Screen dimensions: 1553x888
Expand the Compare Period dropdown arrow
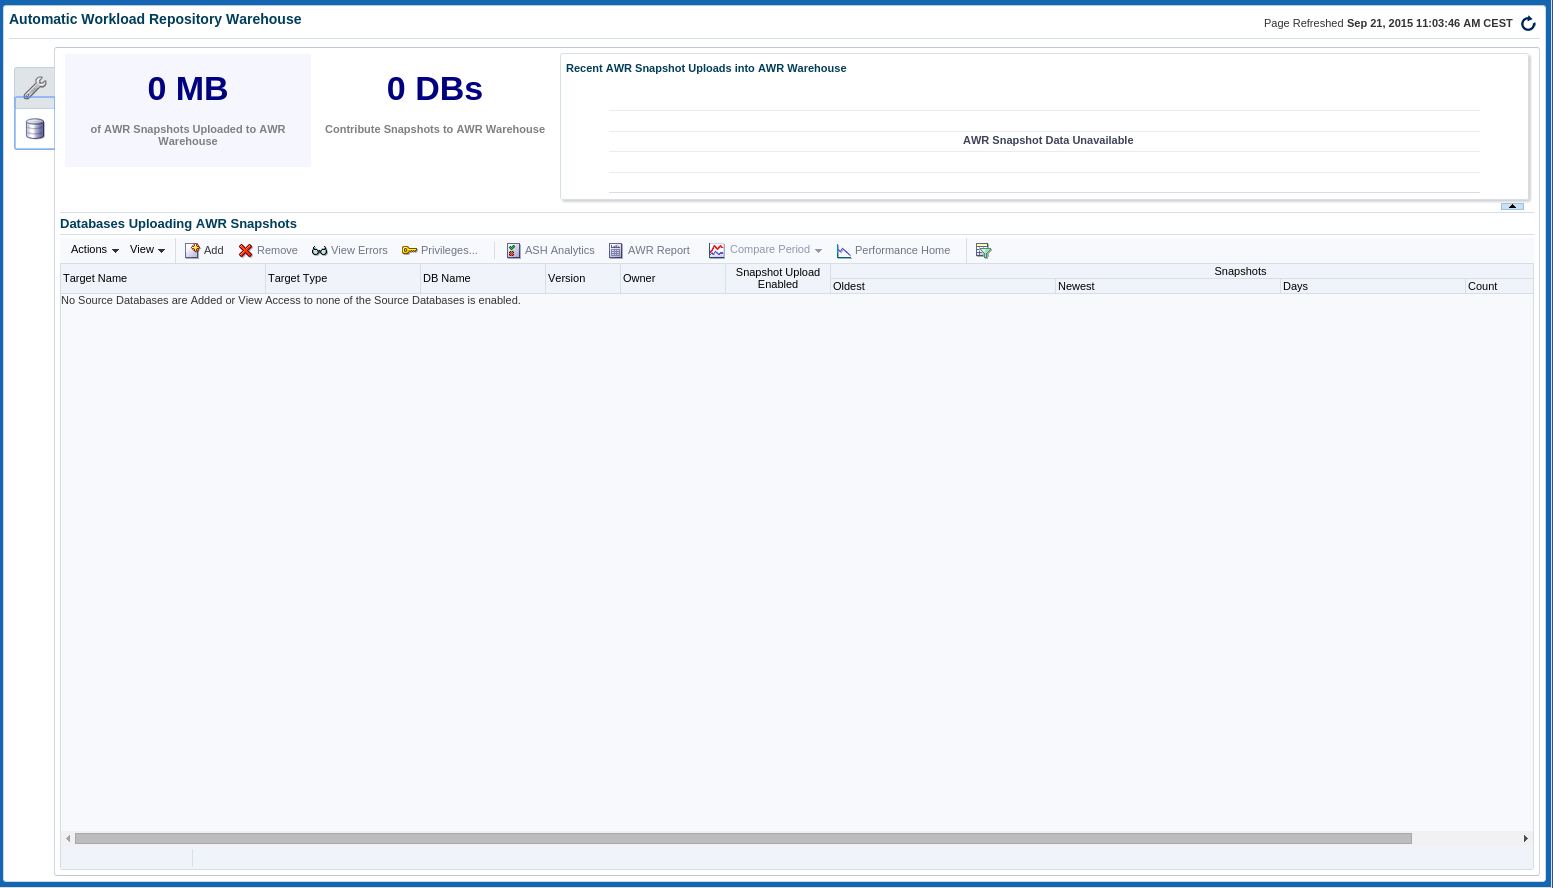point(818,250)
